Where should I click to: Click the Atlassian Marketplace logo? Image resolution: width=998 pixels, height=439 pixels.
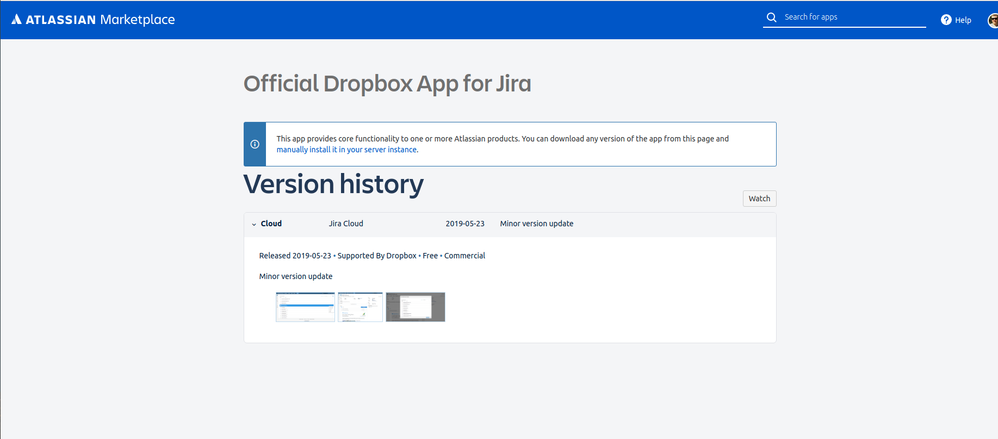(93, 20)
